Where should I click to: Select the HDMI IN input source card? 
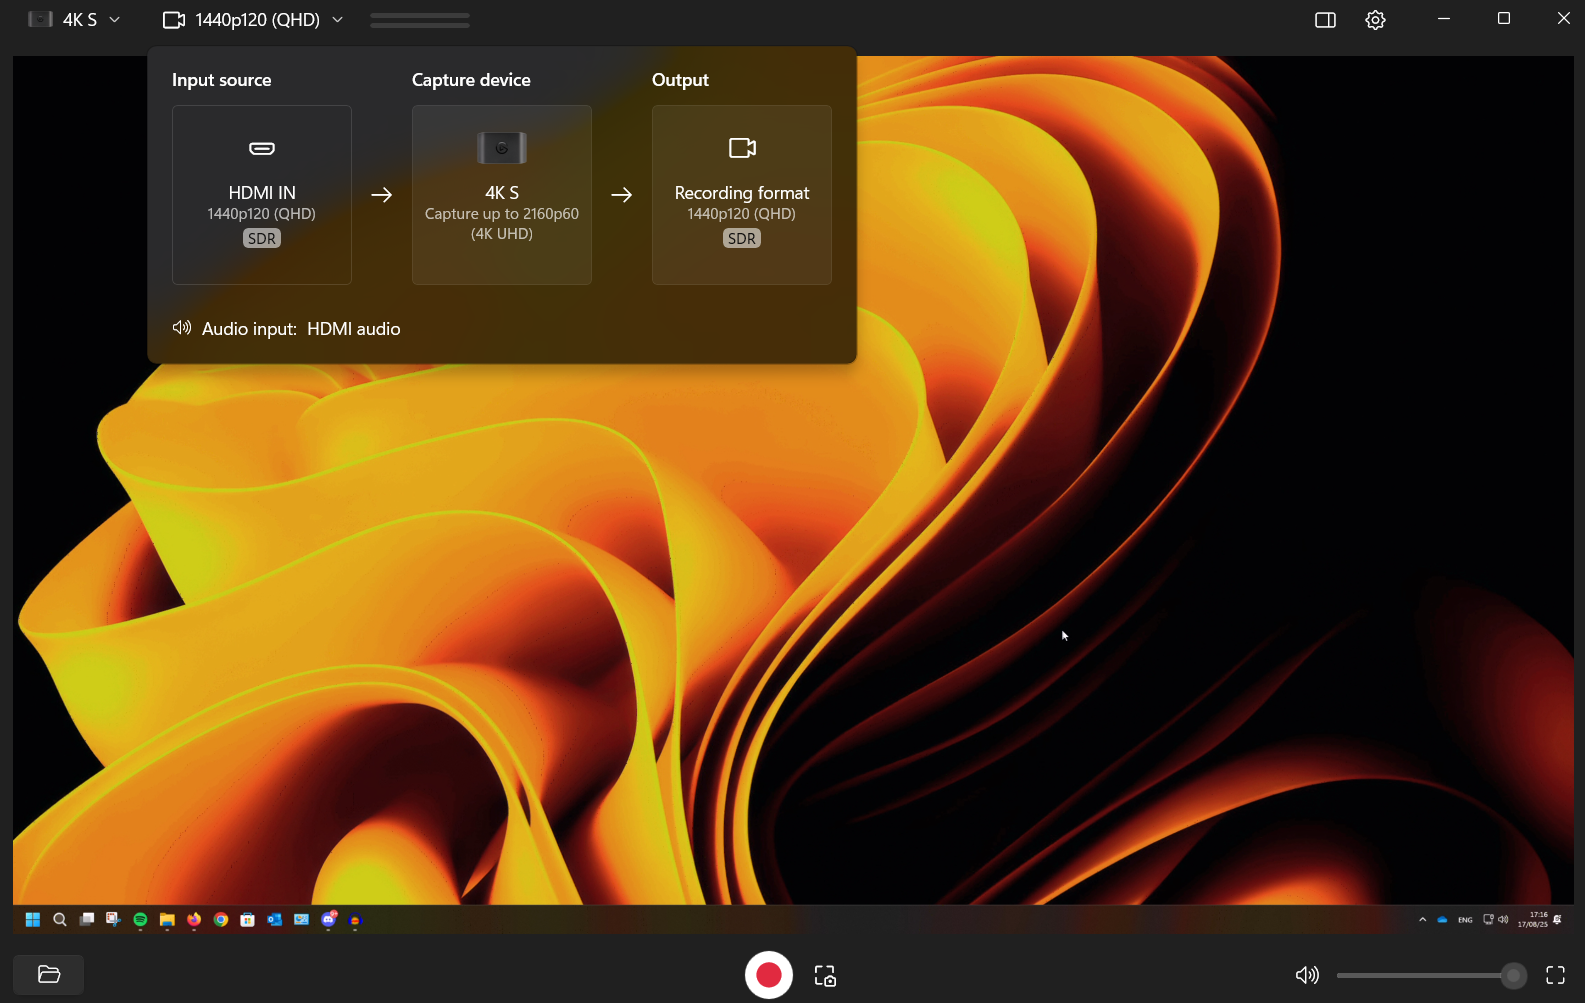[x=262, y=195]
